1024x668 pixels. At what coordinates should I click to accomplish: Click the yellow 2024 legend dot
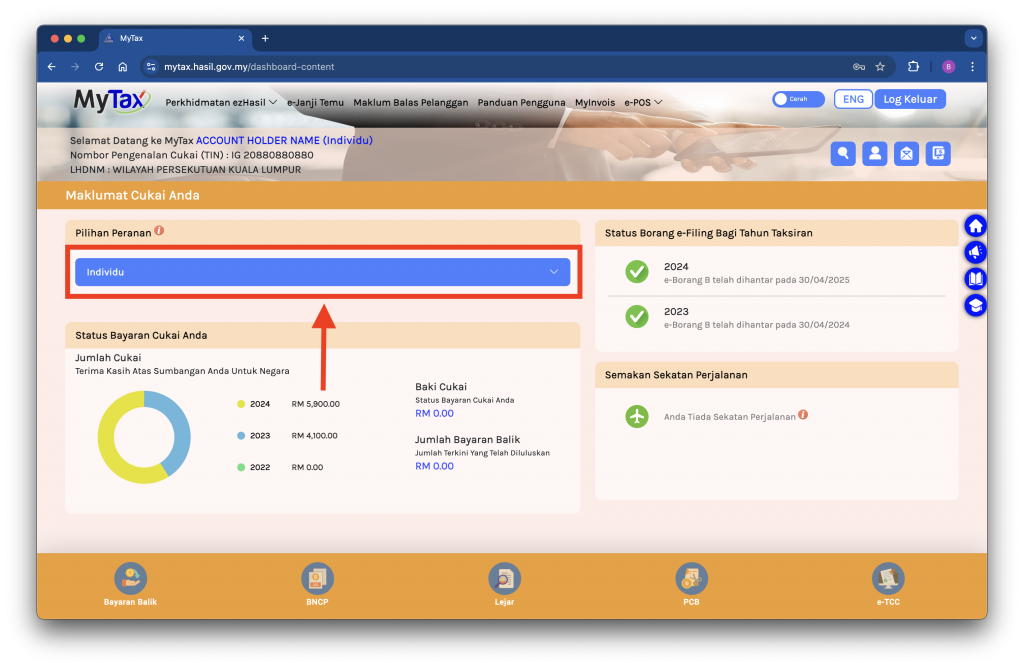pos(241,404)
